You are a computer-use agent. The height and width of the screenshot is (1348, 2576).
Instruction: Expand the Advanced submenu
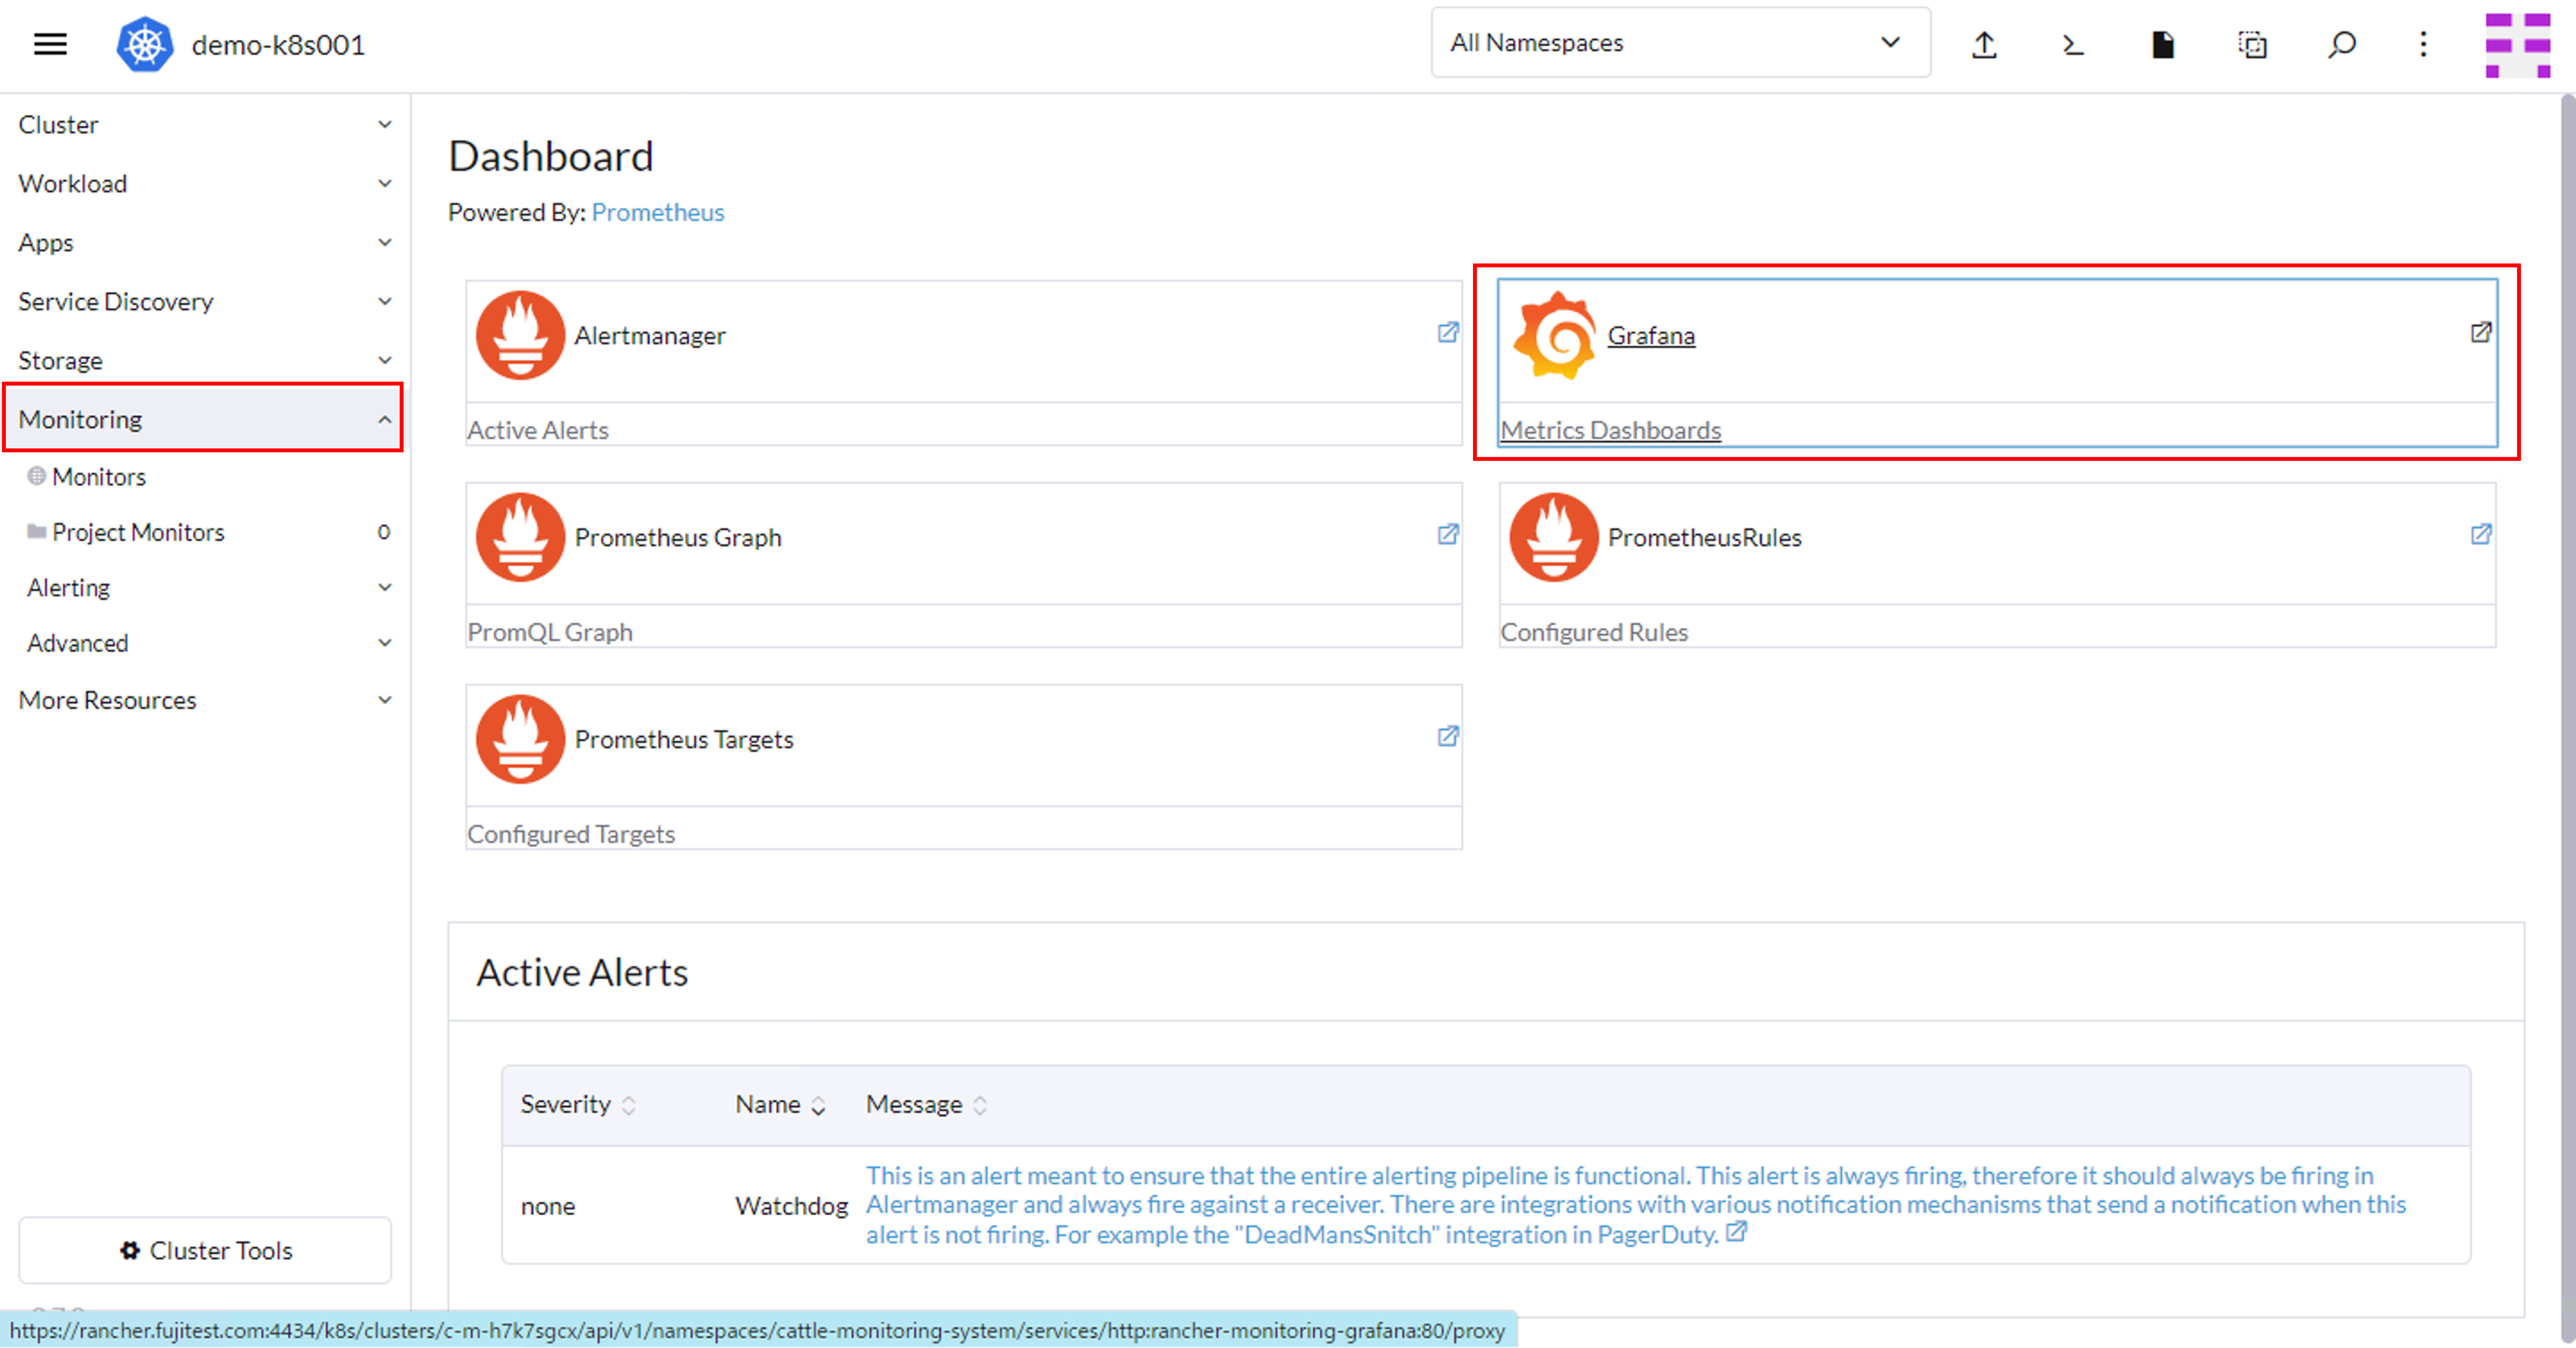point(204,643)
